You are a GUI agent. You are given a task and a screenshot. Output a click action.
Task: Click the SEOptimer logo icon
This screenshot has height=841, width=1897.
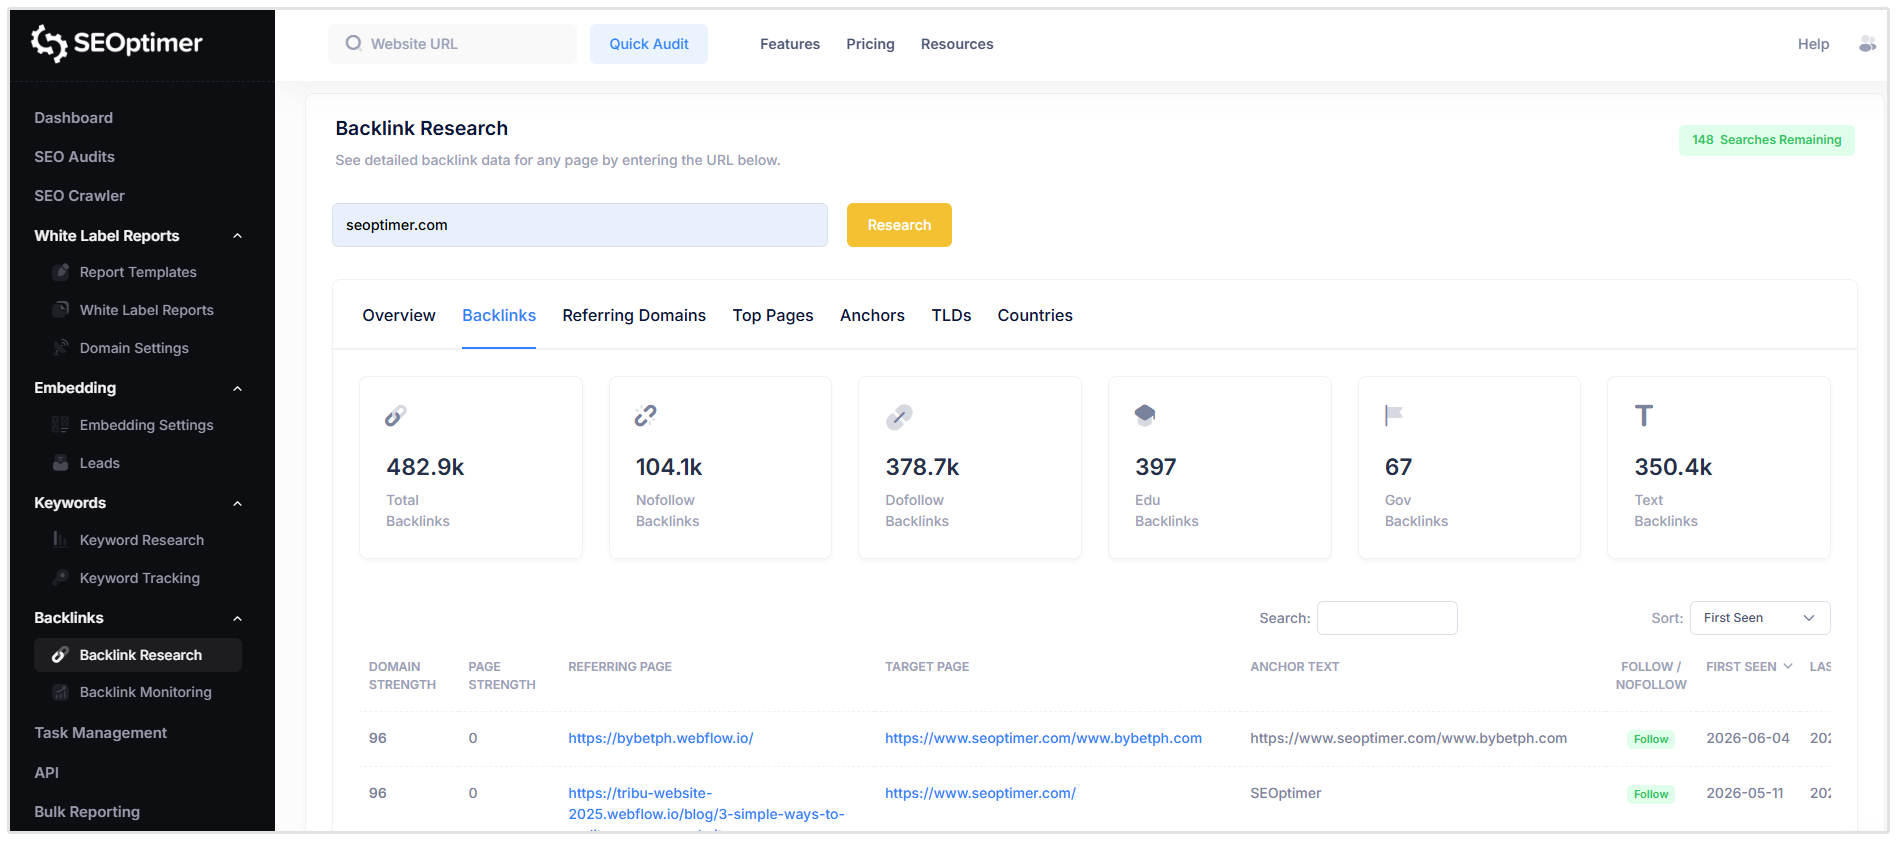49,43
